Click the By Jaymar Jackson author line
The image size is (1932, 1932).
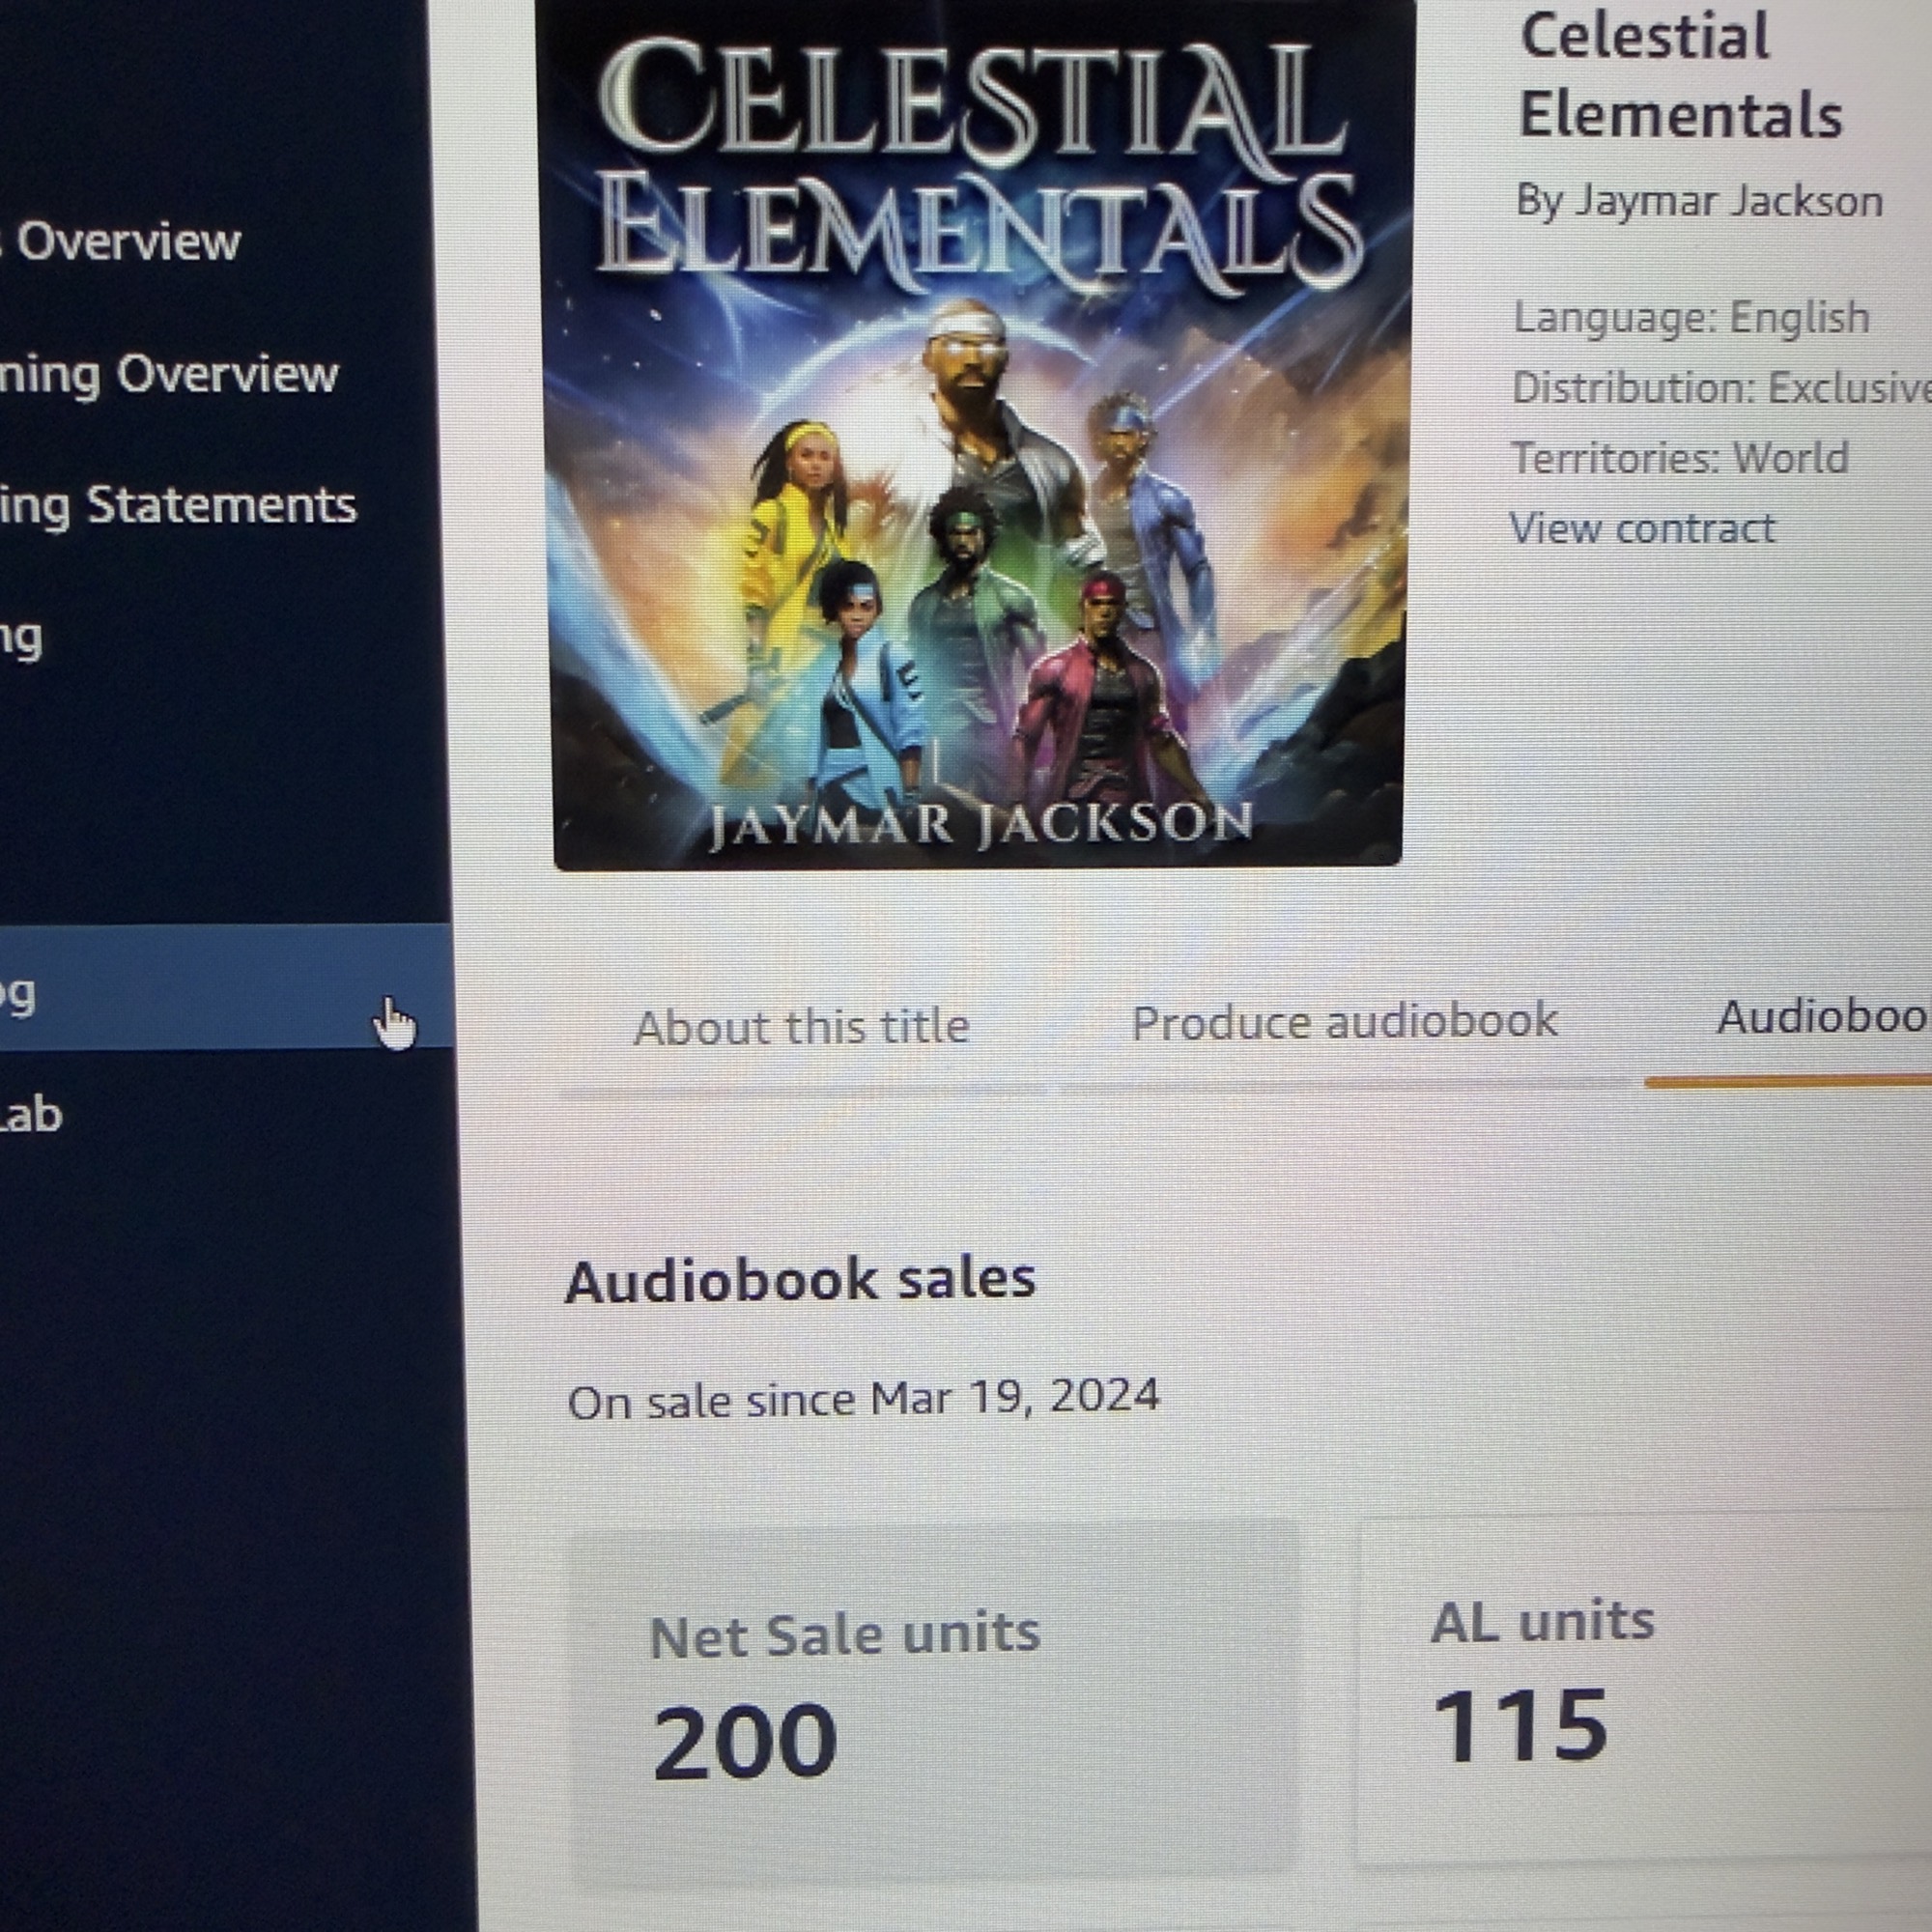pos(1699,202)
